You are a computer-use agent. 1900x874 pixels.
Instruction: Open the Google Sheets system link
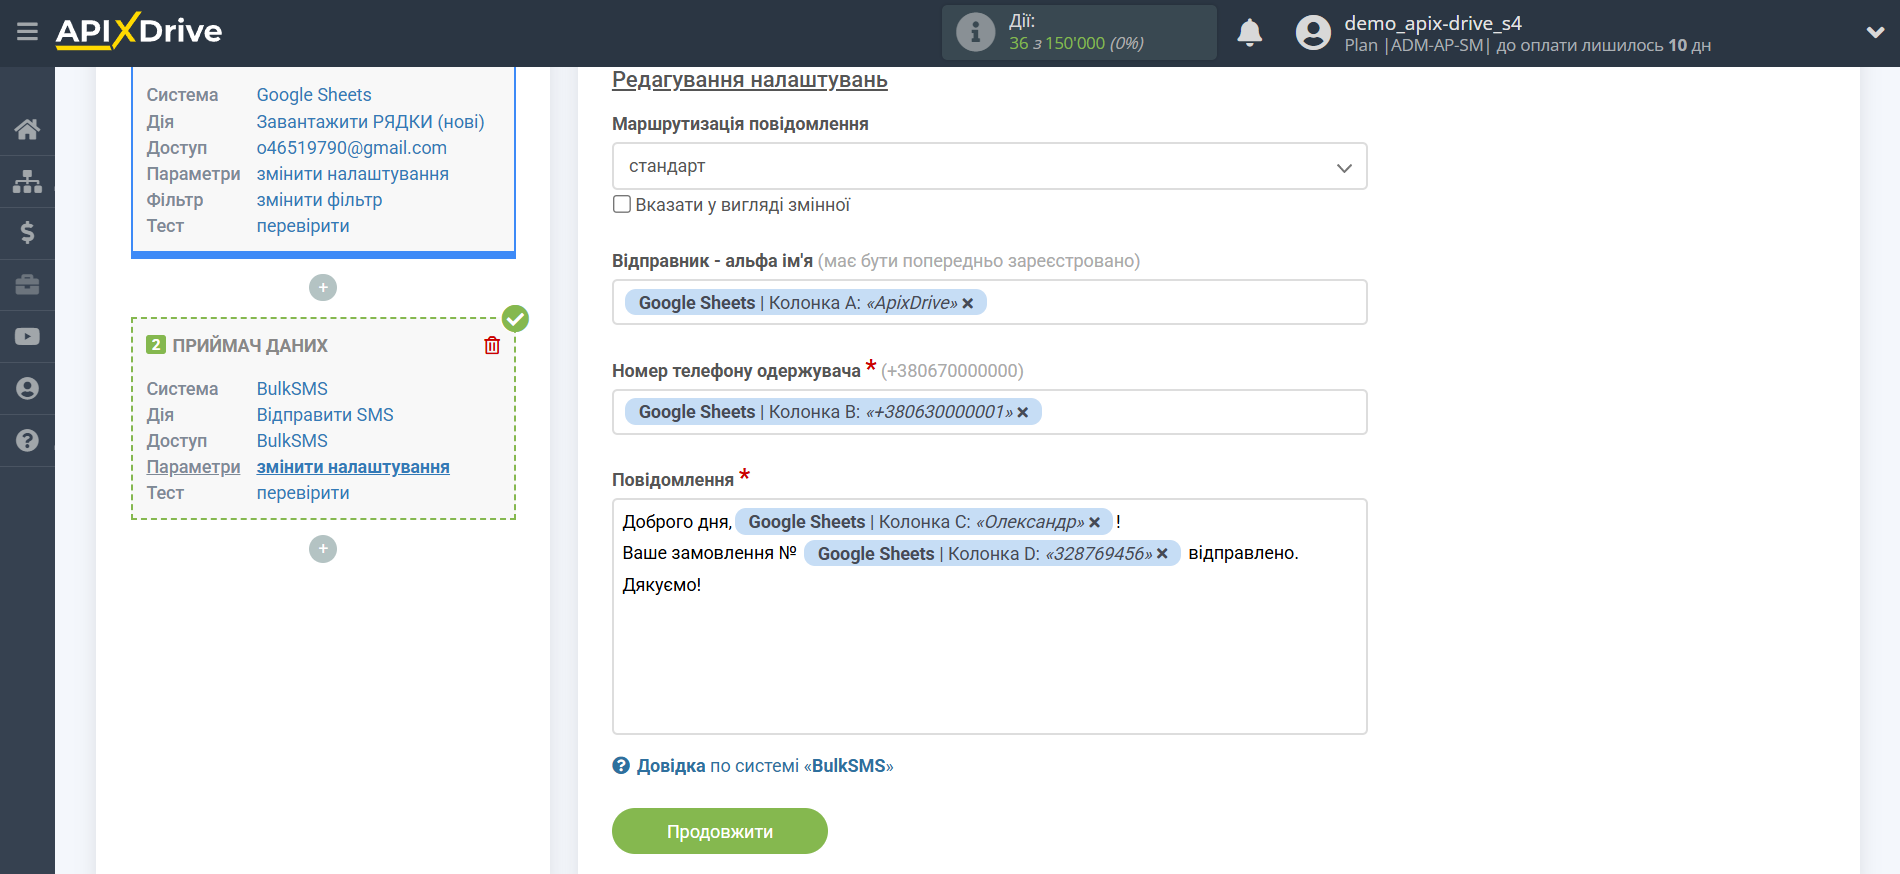tap(314, 95)
